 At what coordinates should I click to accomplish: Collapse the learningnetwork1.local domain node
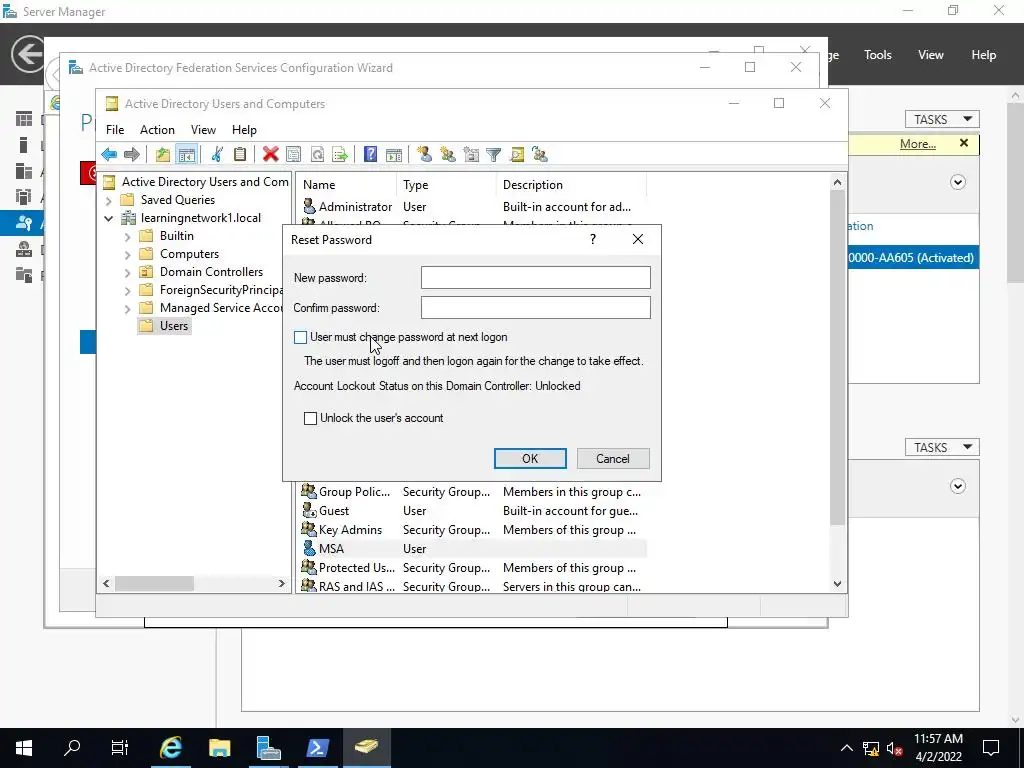[x=109, y=218]
